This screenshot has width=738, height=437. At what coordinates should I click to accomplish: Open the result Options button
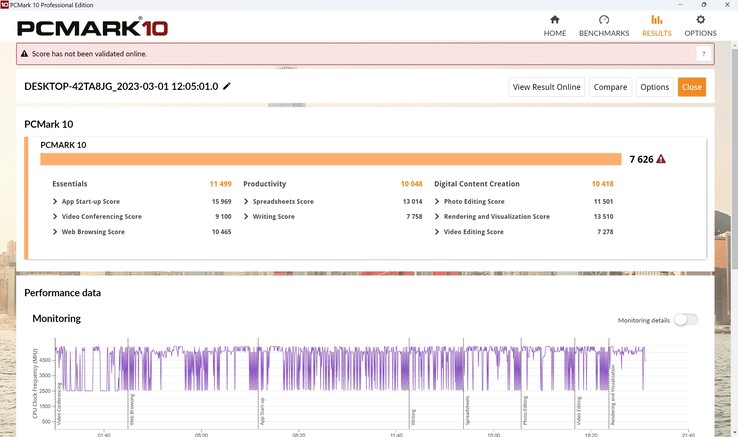tap(654, 87)
